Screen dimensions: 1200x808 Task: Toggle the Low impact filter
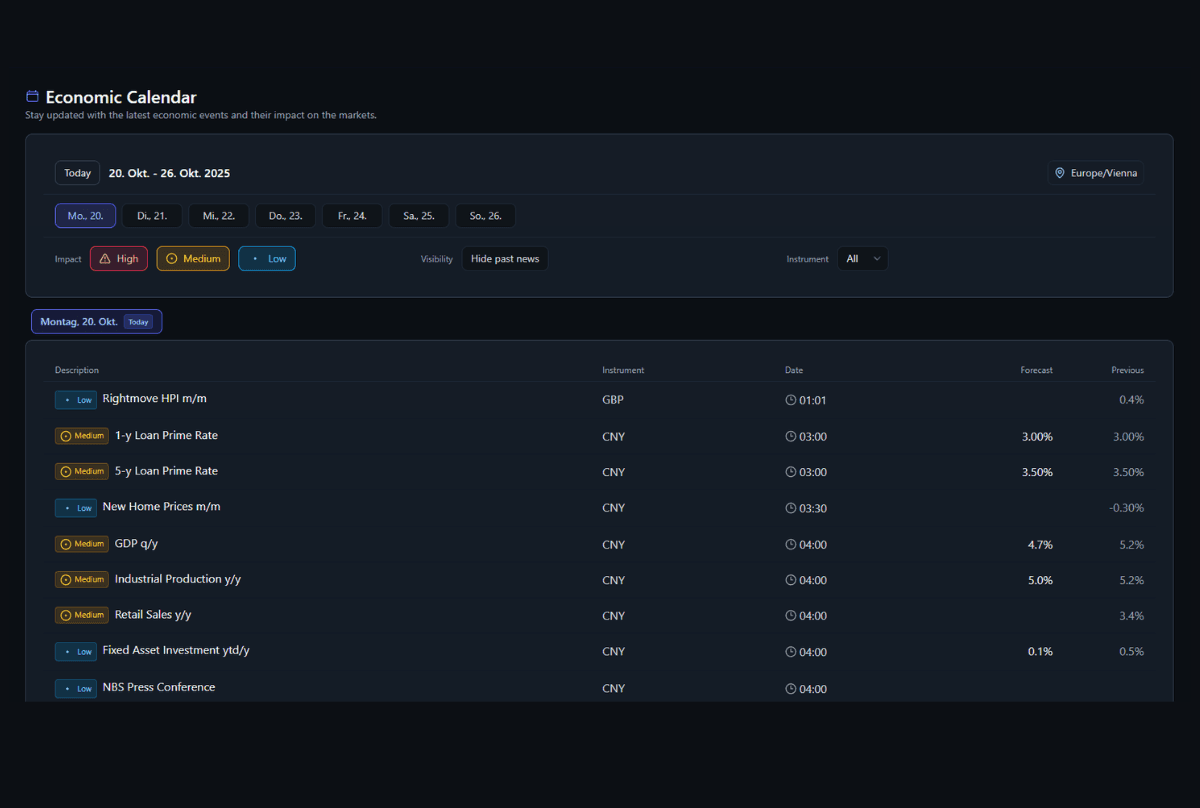tap(267, 259)
